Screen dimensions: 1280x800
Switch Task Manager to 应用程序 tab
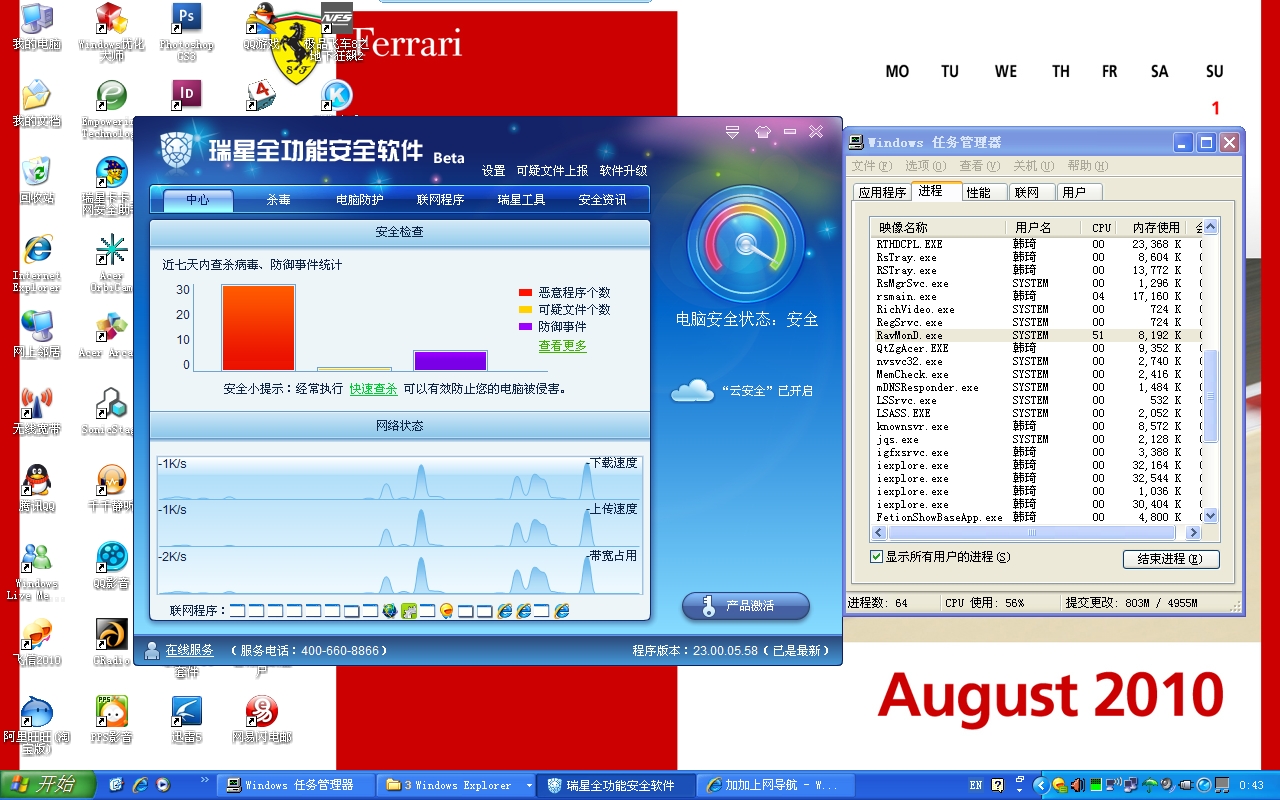882,192
